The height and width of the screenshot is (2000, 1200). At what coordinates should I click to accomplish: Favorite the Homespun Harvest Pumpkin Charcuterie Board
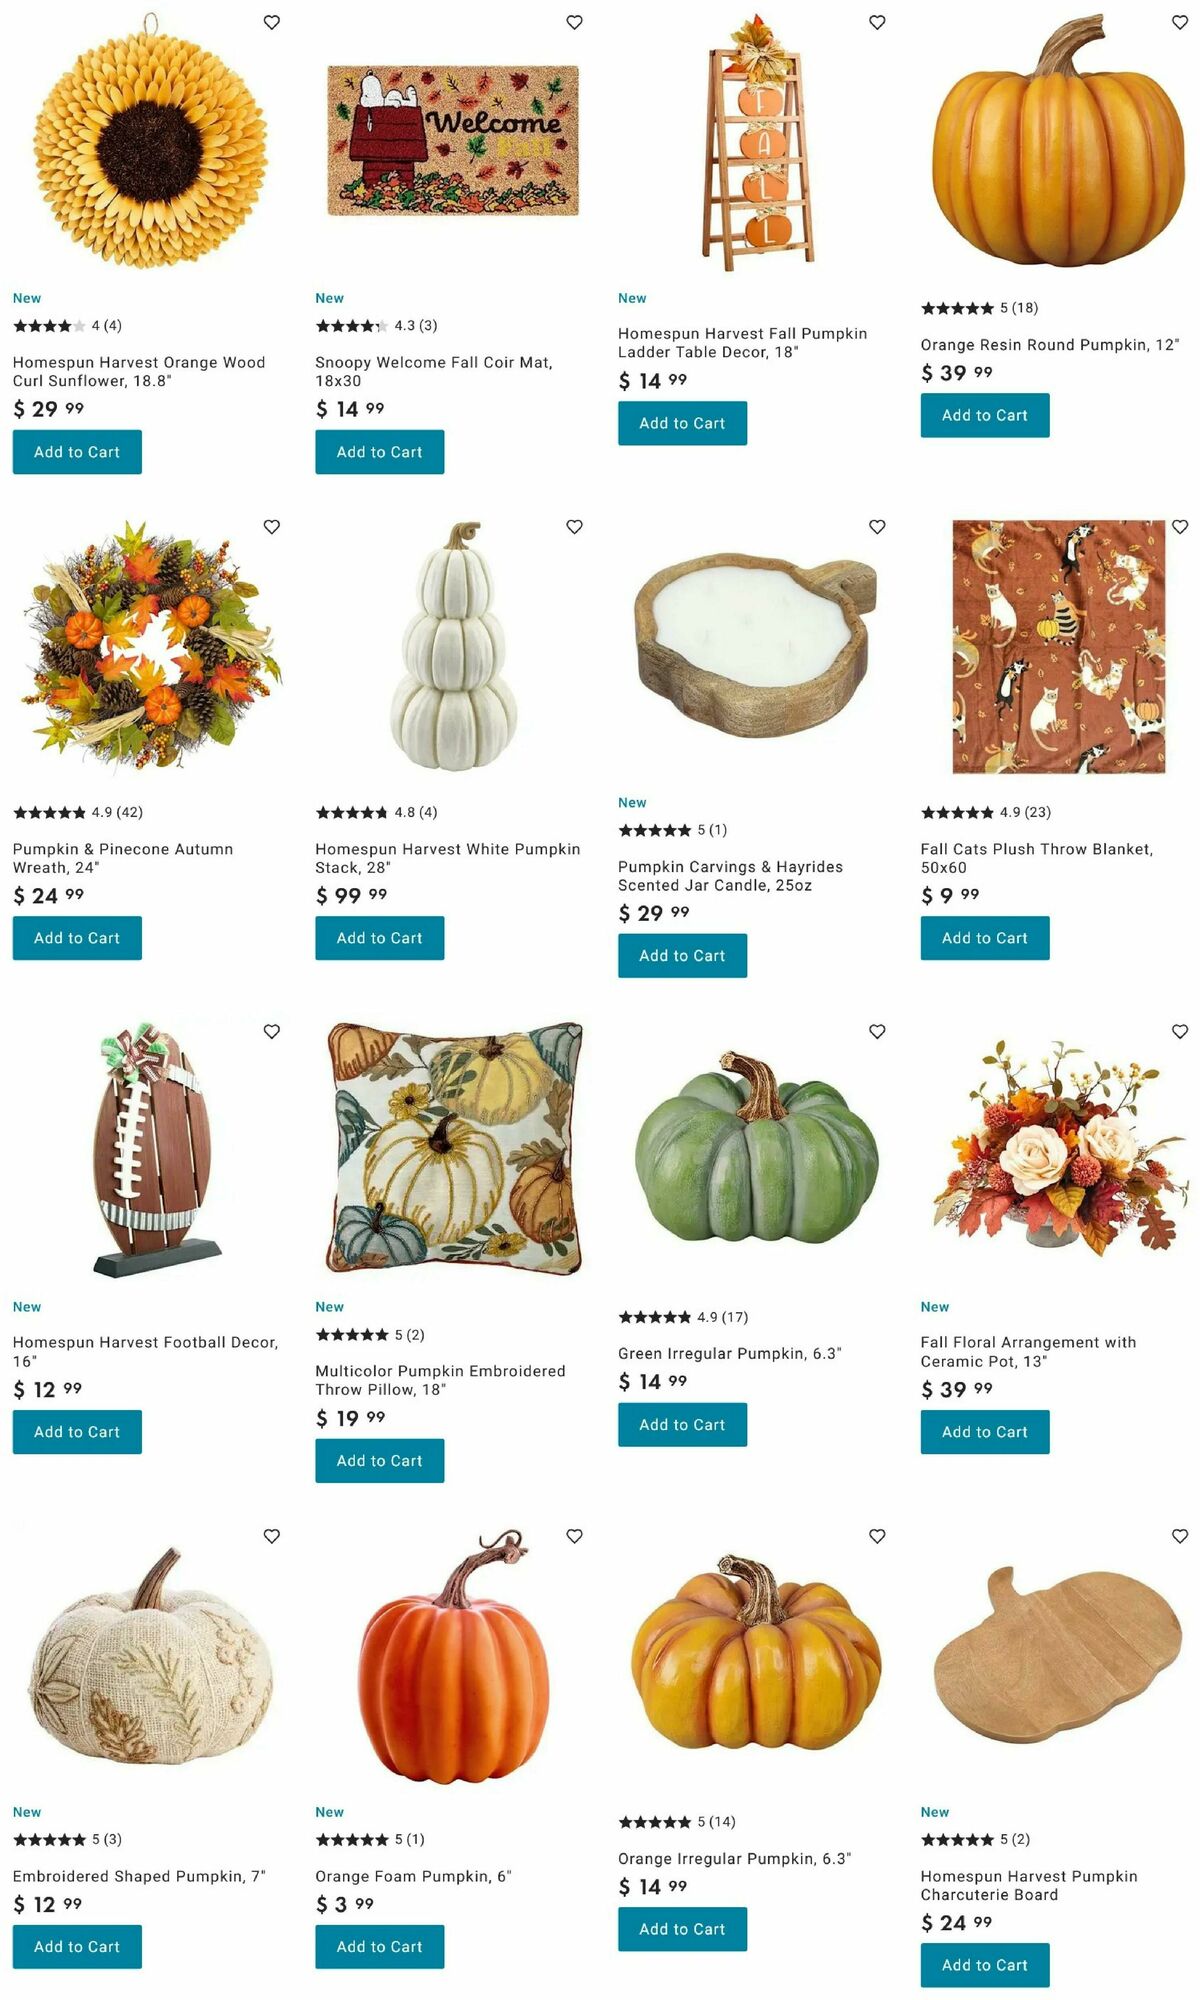[1180, 1536]
